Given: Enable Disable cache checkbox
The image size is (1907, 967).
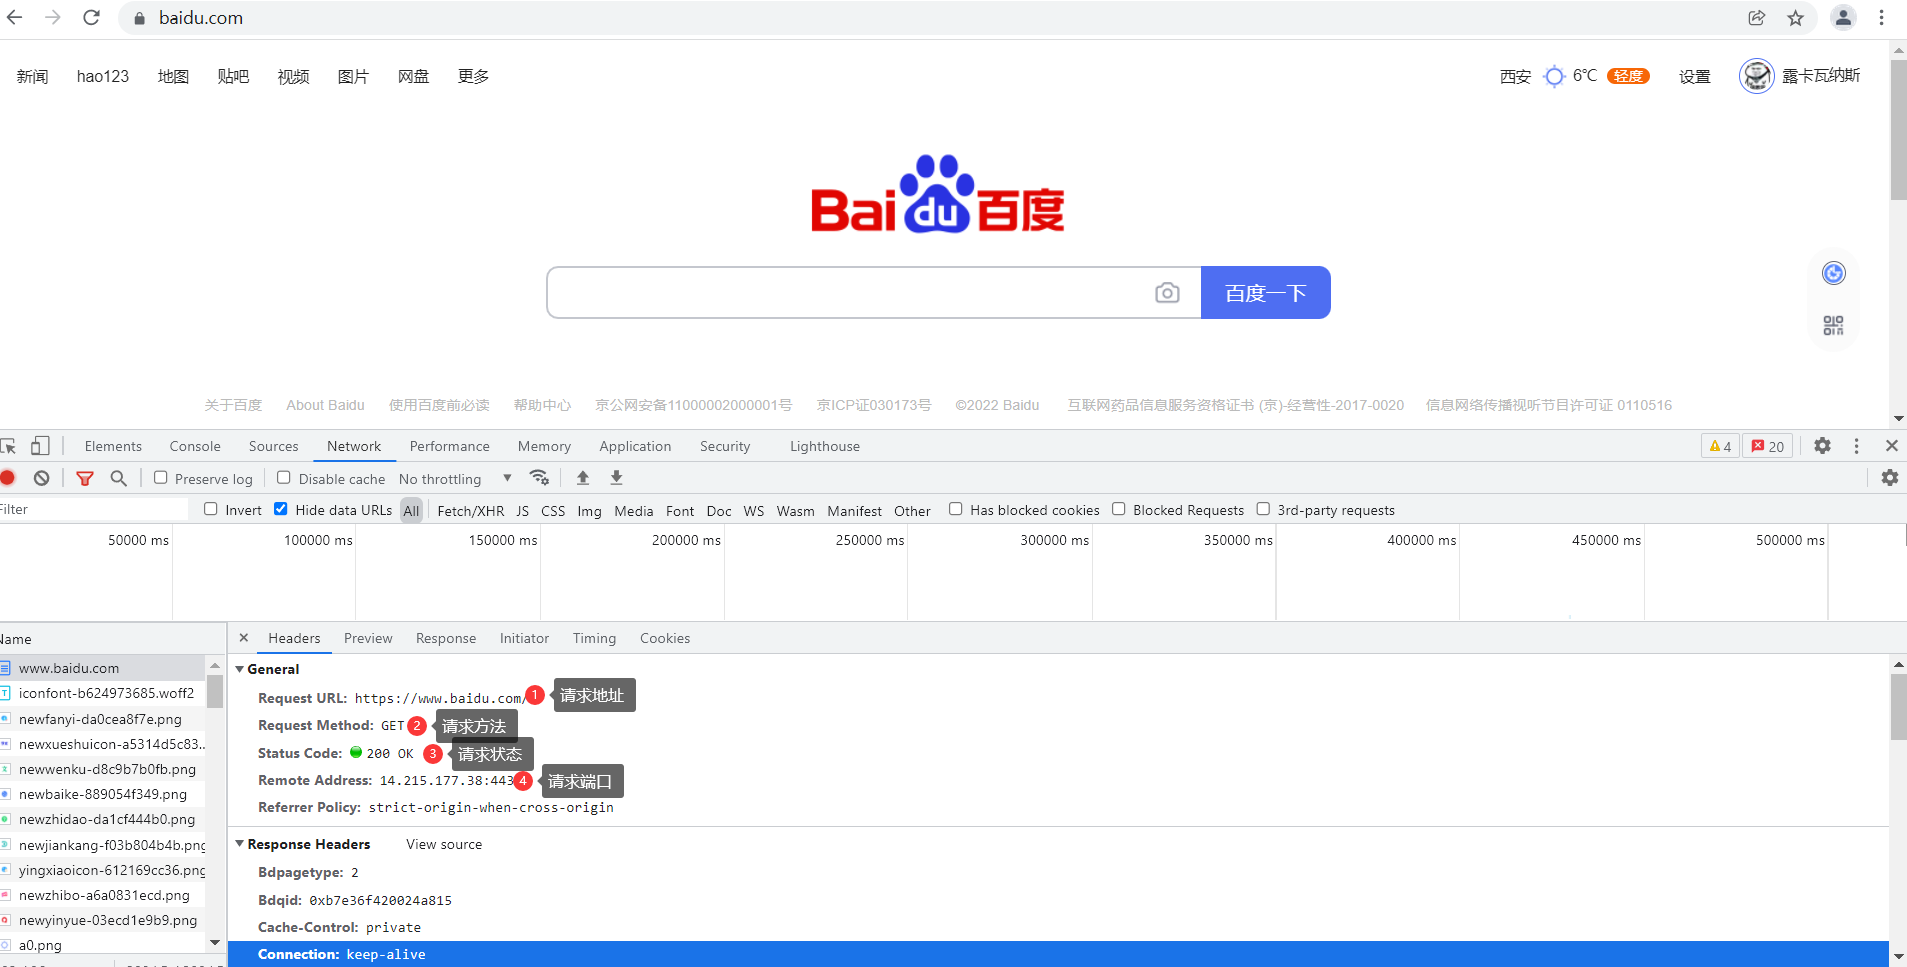Looking at the screenshot, I should (x=284, y=478).
